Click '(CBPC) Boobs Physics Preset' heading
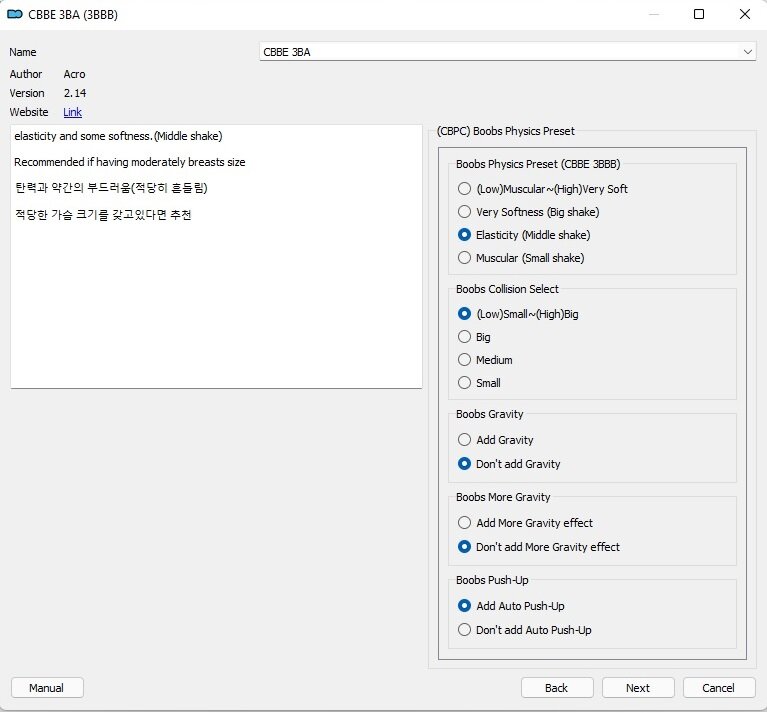The height and width of the screenshot is (713, 767). coord(506,131)
